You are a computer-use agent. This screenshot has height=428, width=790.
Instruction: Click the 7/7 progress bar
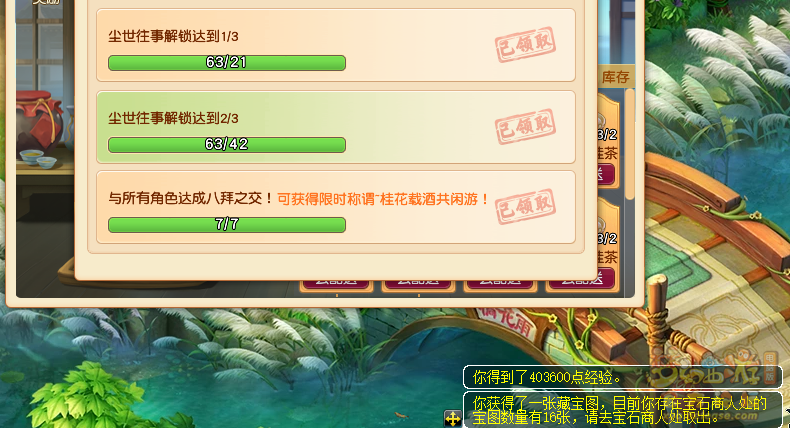tap(227, 224)
